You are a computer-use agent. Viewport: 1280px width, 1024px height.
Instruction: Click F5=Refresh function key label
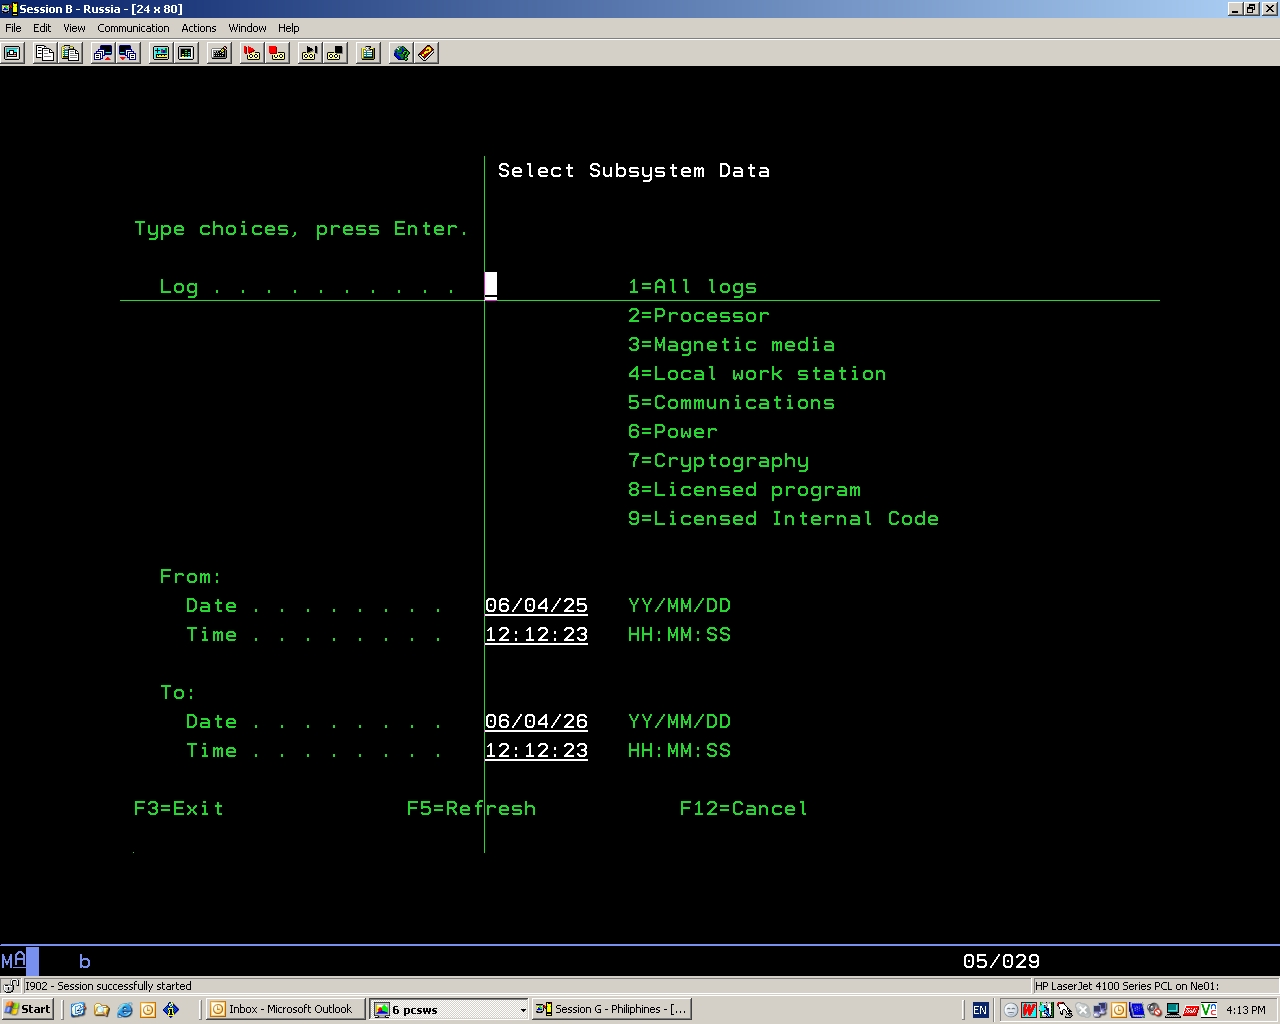[x=471, y=808]
